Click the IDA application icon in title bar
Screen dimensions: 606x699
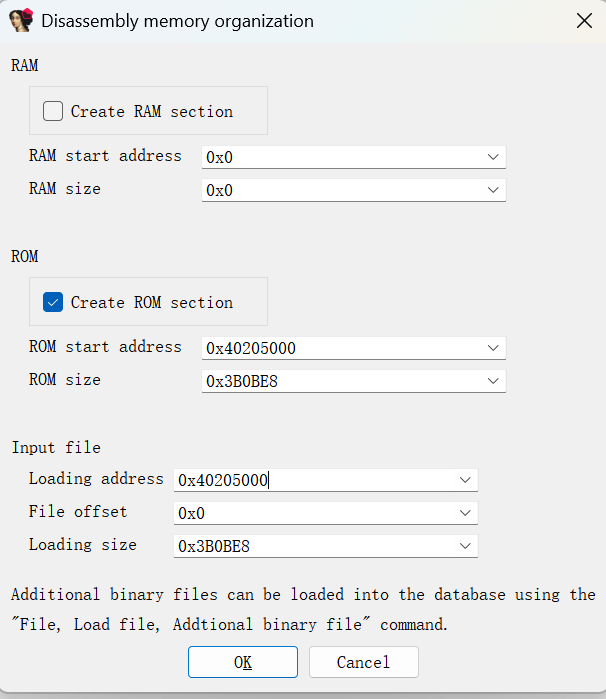tap(22, 20)
